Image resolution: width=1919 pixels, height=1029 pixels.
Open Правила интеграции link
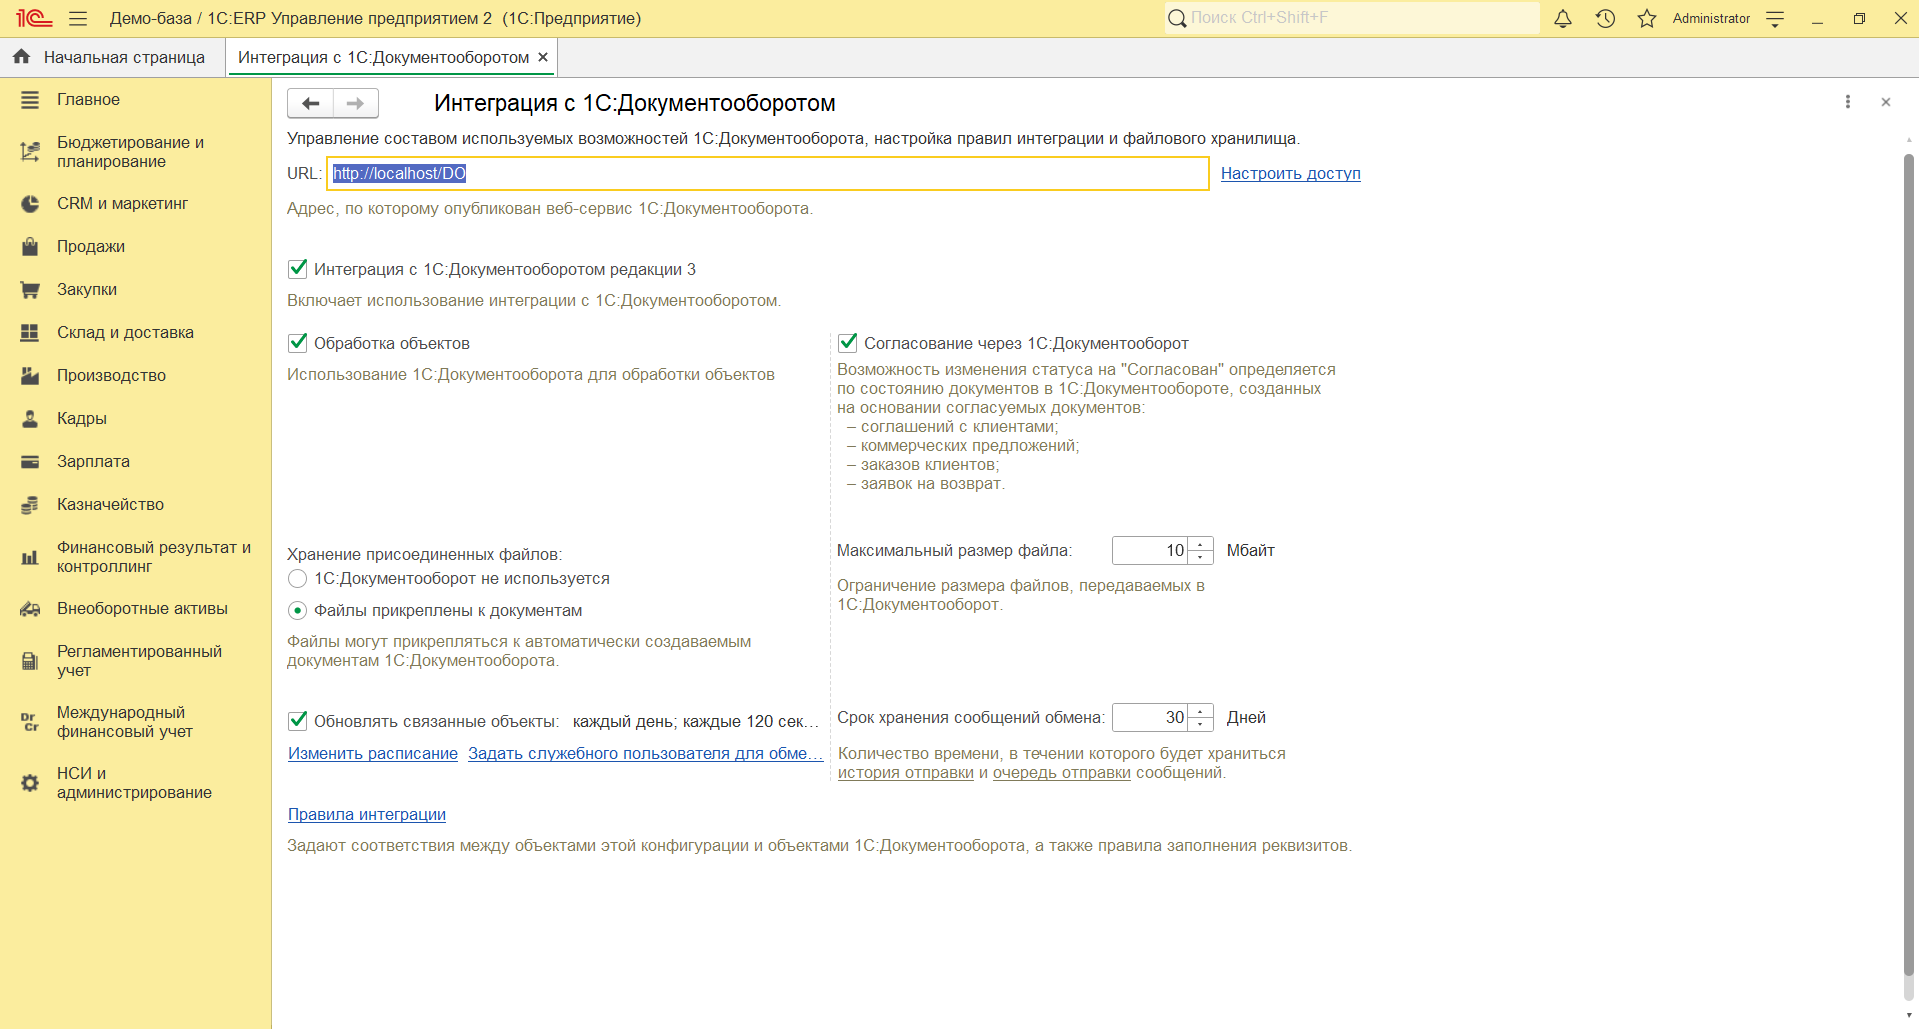point(367,815)
